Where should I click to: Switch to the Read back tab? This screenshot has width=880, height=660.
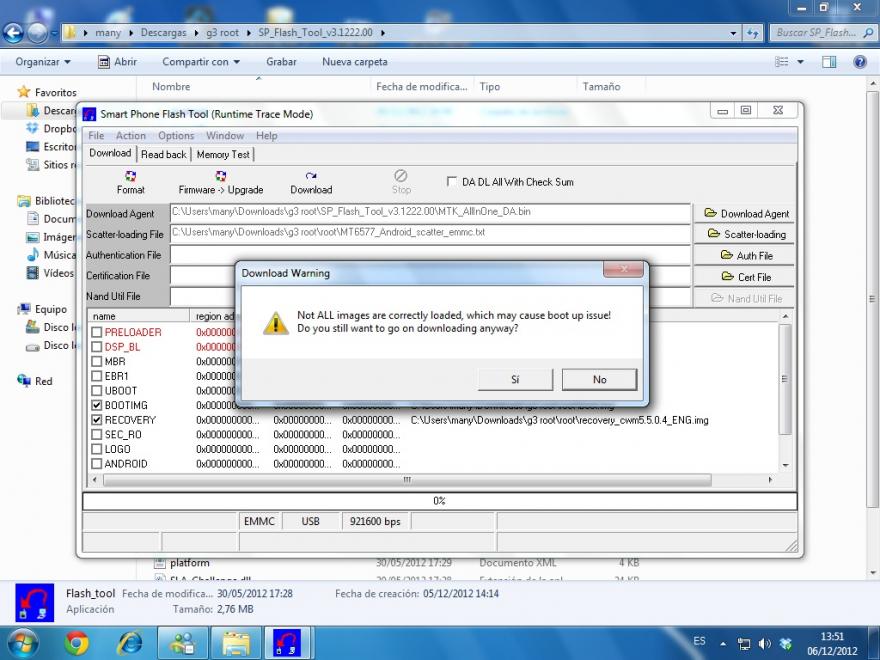click(x=163, y=154)
